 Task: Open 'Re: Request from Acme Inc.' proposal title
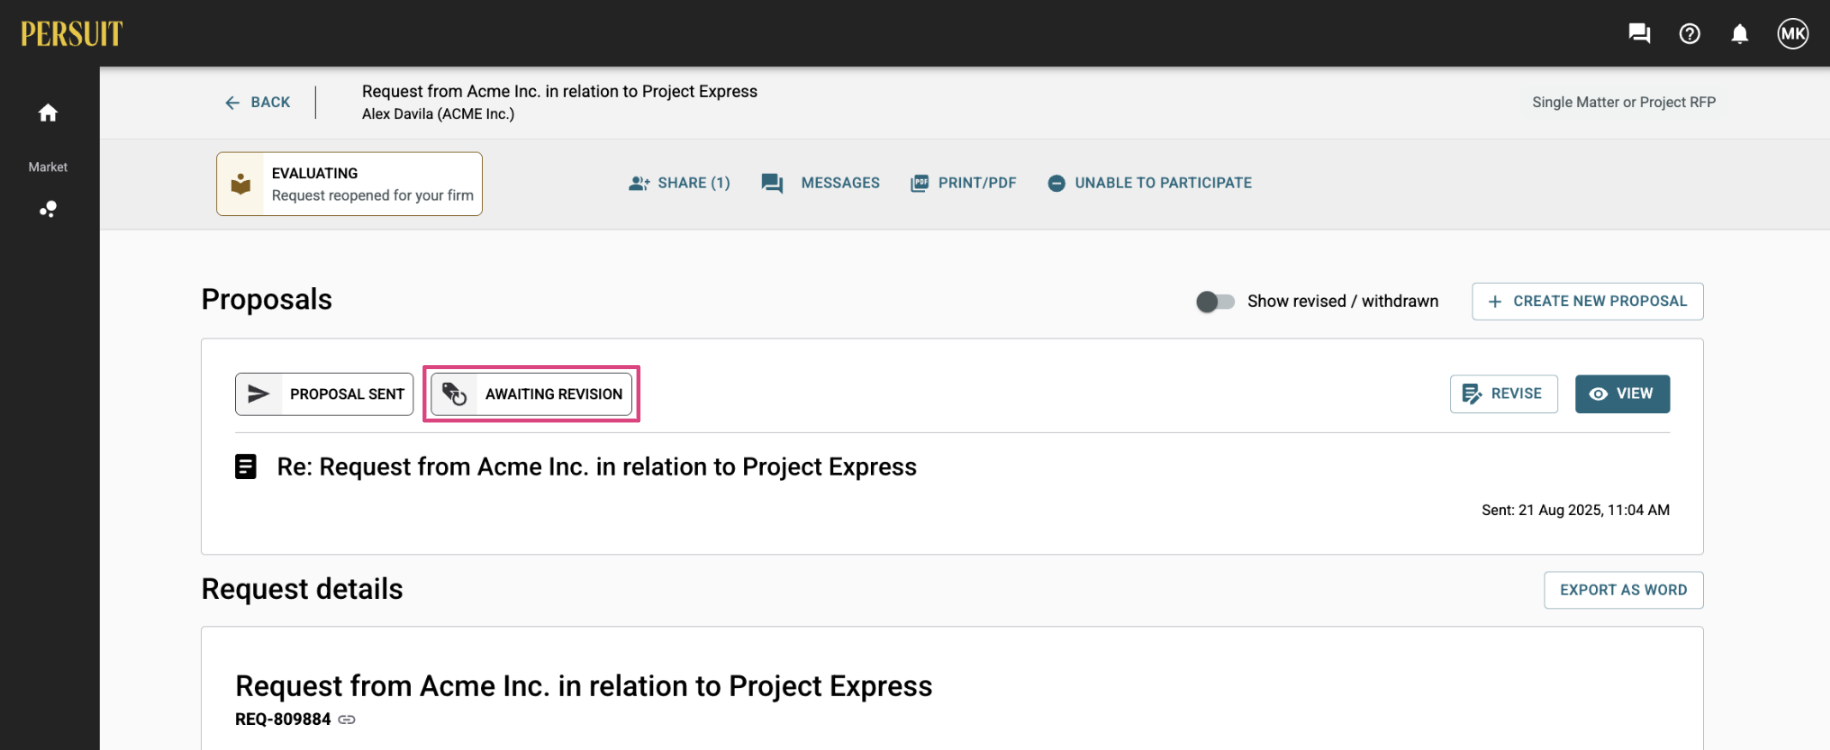[x=597, y=467]
